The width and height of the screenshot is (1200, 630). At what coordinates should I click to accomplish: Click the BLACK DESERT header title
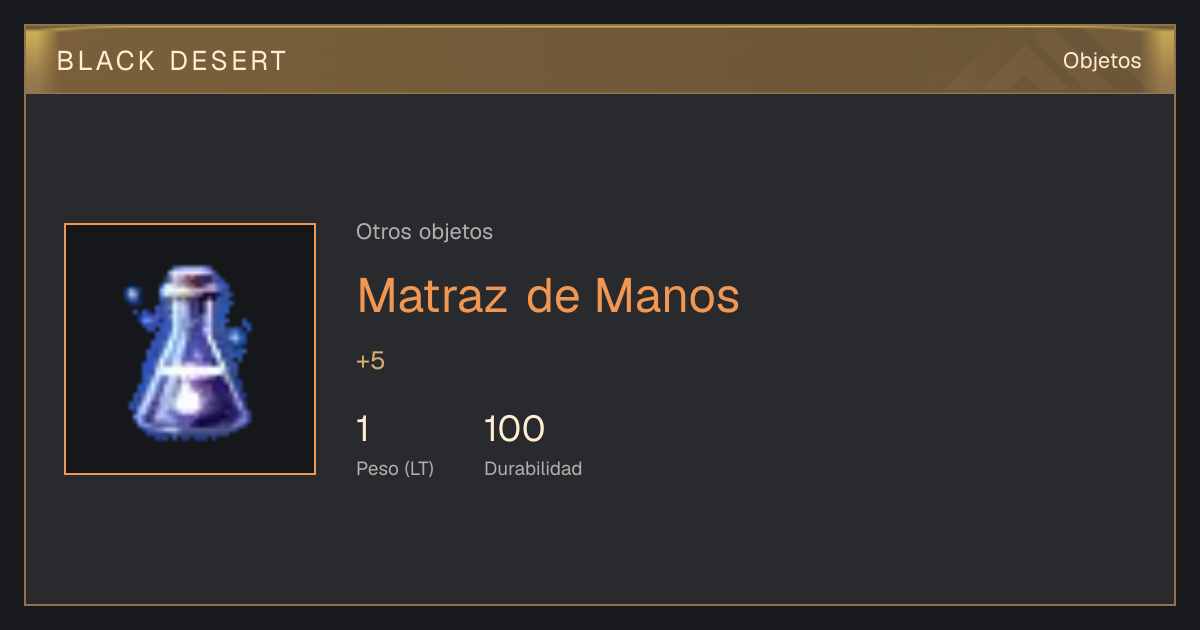172,61
